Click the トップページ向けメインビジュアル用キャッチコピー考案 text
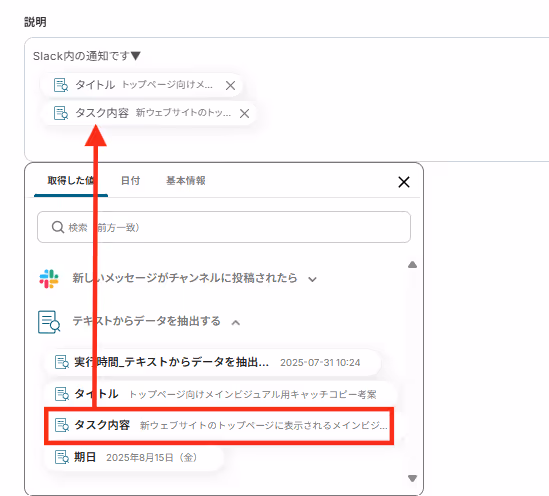 coord(252,394)
